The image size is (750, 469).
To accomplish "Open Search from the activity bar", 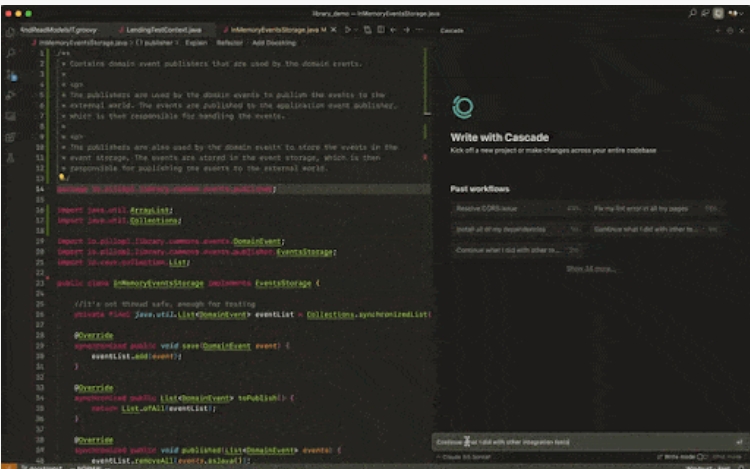I will tap(12, 54).
